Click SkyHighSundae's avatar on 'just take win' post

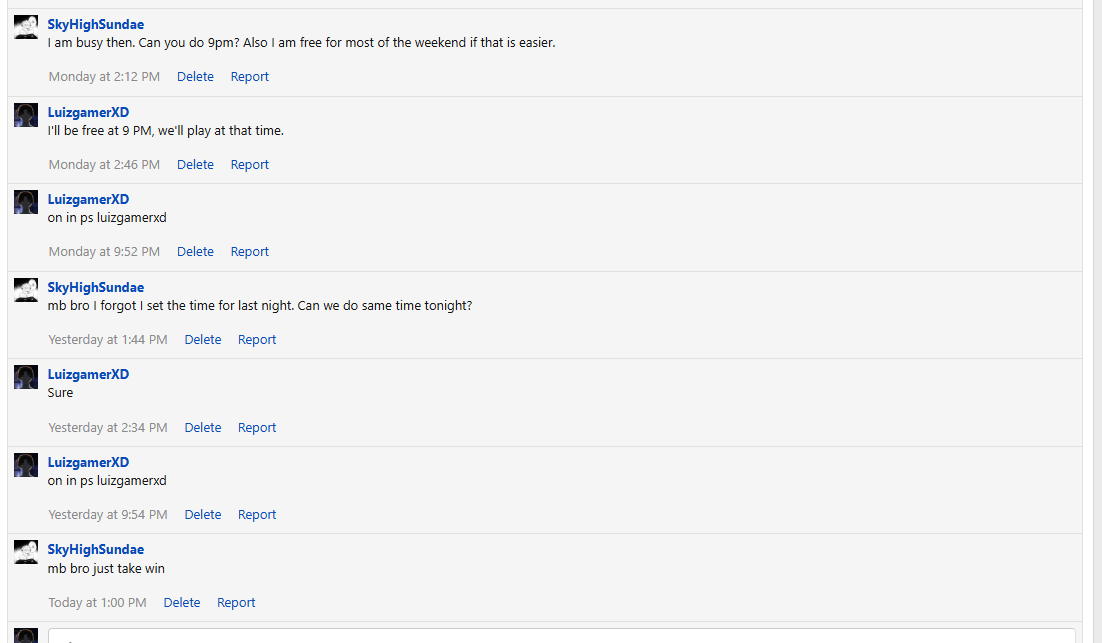26,552
